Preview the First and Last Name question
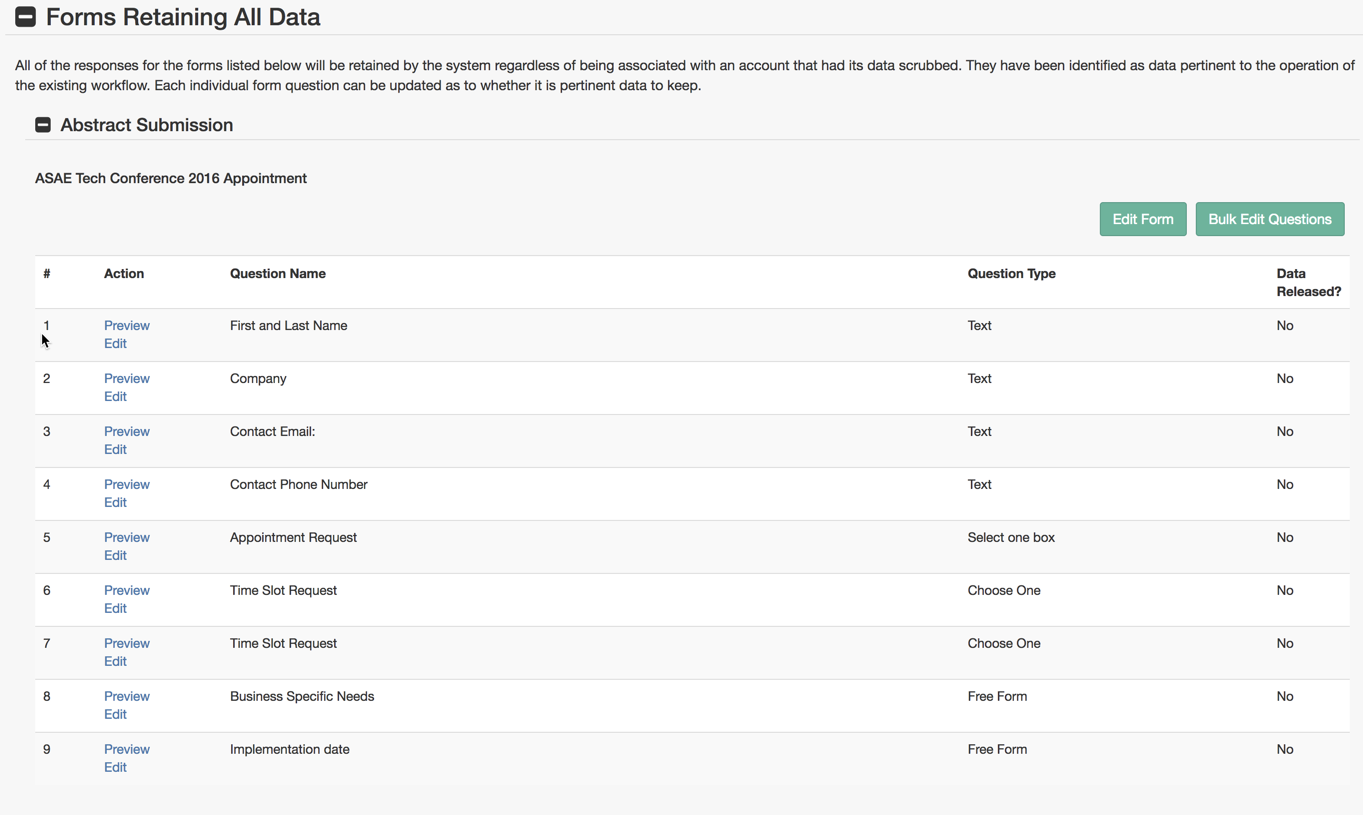This screenshot has width=1363, height=815. [x=127, y=326]
